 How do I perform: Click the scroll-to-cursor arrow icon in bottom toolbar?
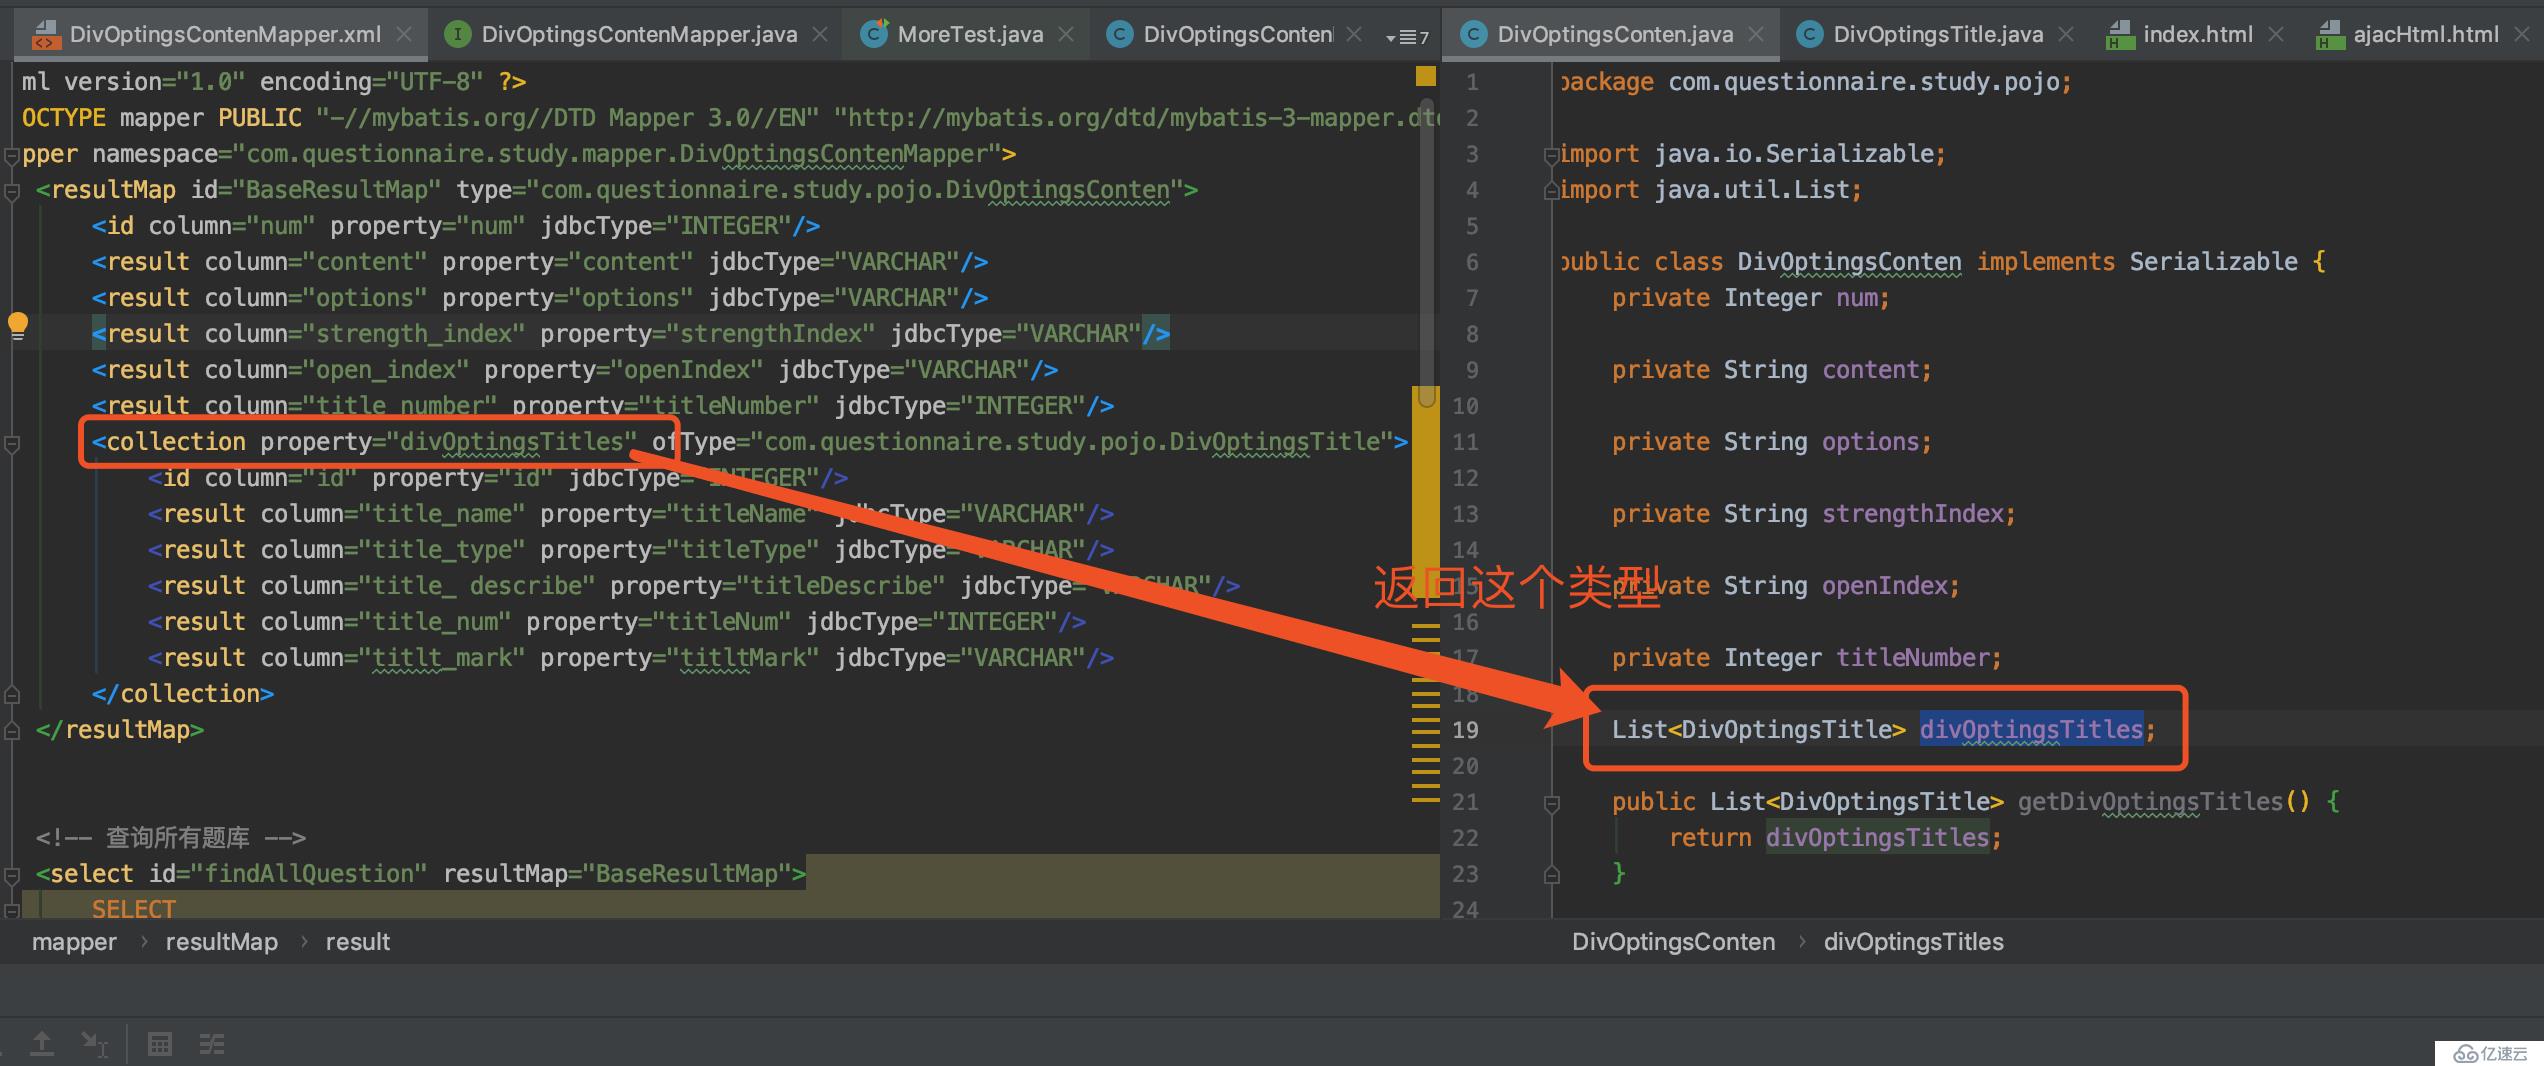(95, 1043)
